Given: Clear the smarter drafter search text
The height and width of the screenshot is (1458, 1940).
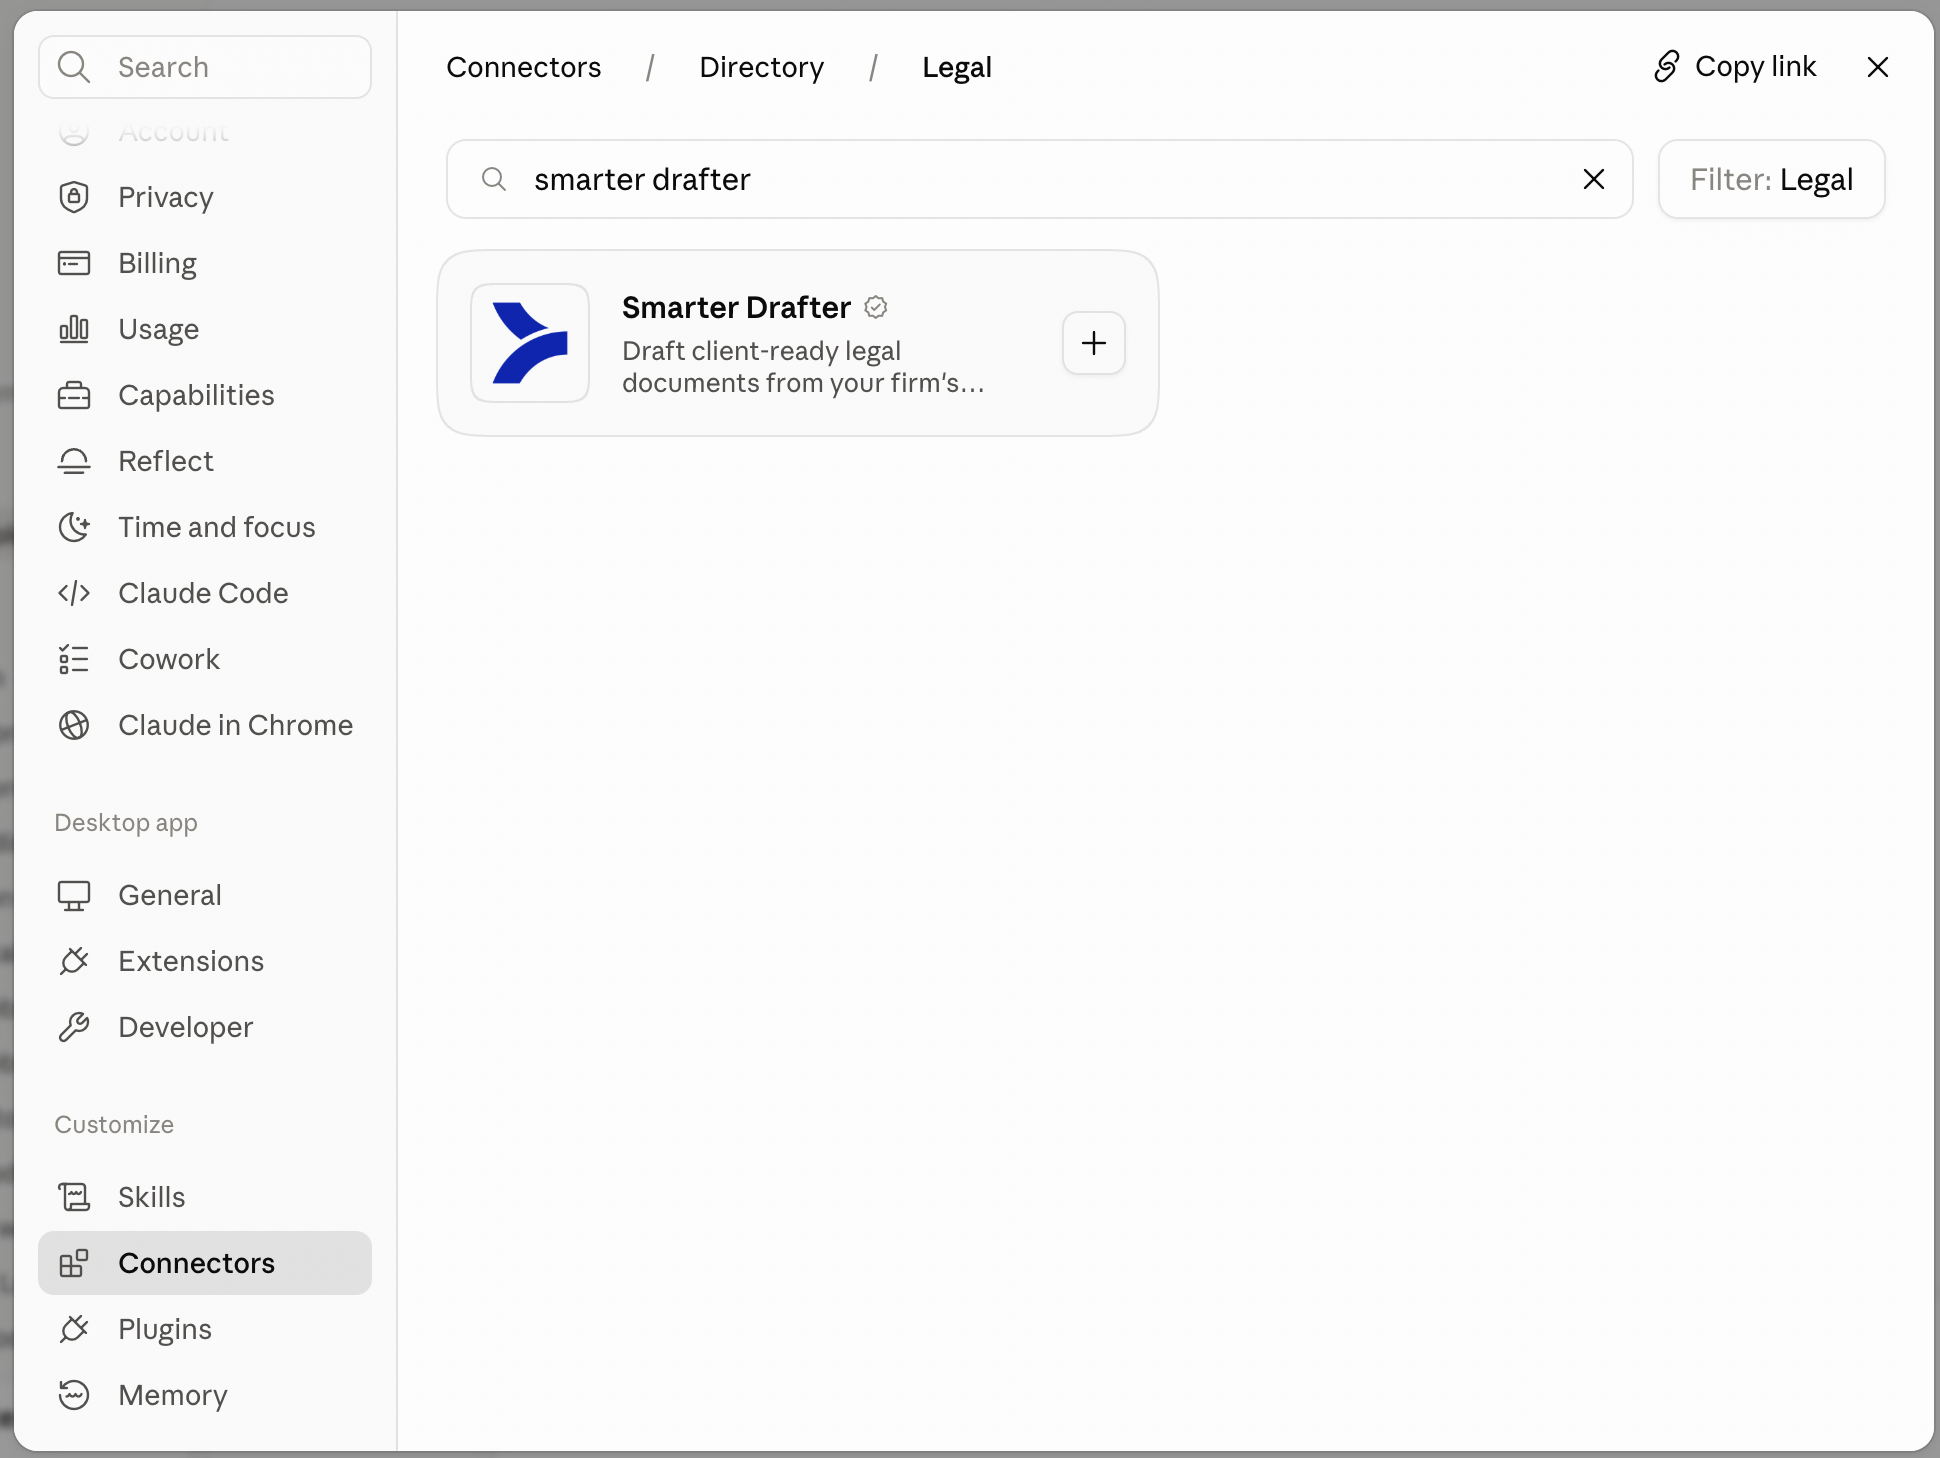Looking at the screenshot, I should click(x=1594, y=179).
